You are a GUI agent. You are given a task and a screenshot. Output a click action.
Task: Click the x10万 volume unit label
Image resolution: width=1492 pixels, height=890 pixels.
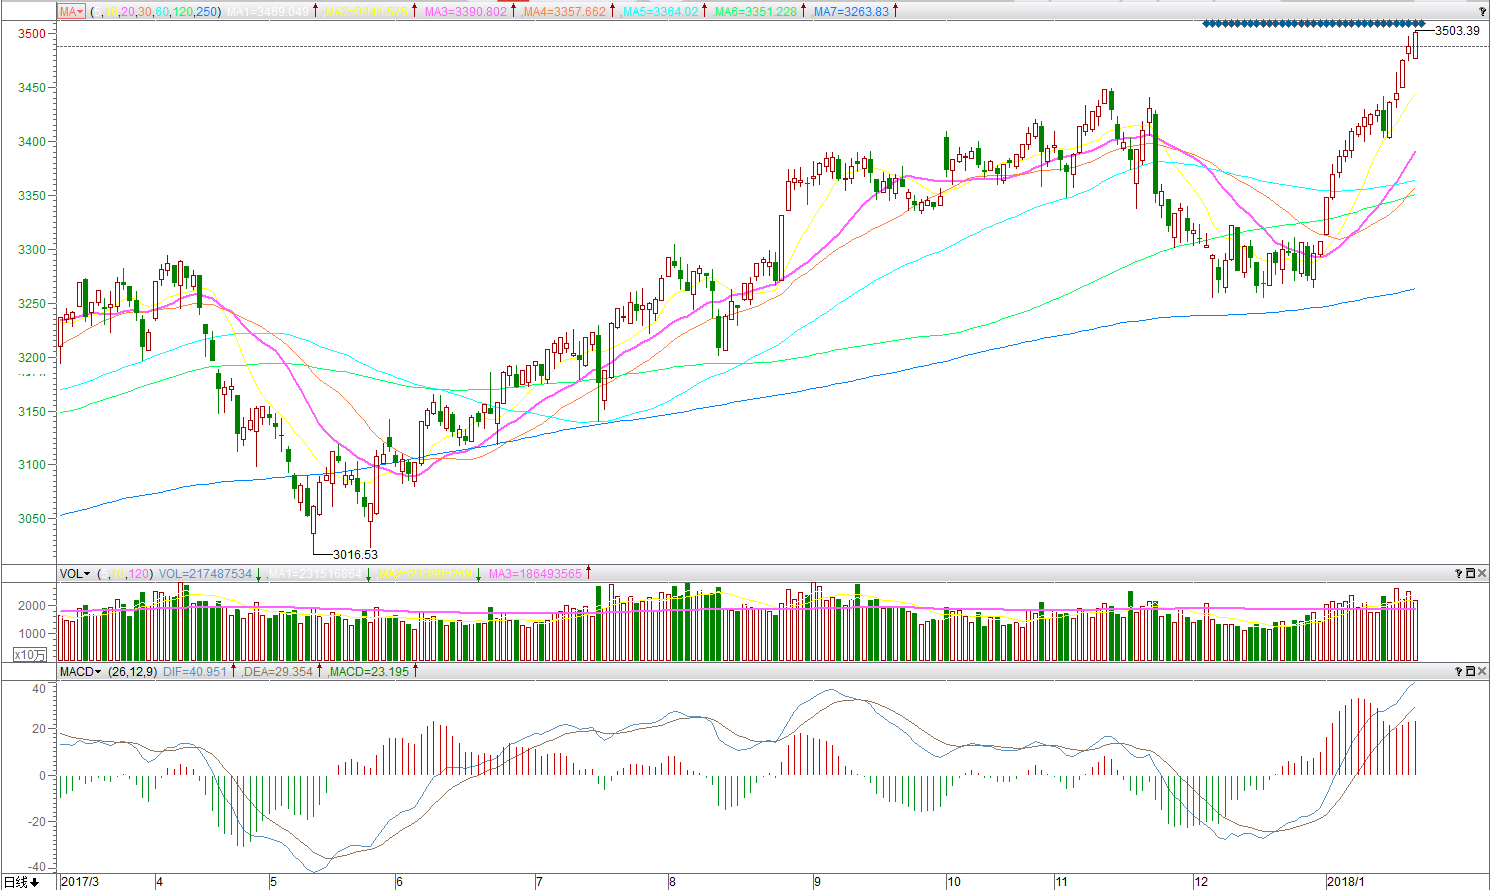point(30,655)
